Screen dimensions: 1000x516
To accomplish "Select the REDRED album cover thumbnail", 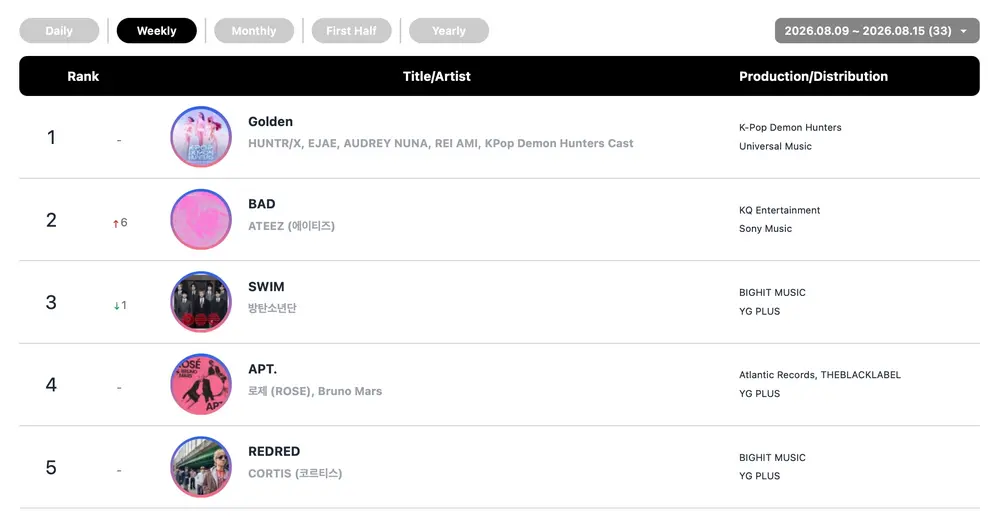I will point(201,467).
